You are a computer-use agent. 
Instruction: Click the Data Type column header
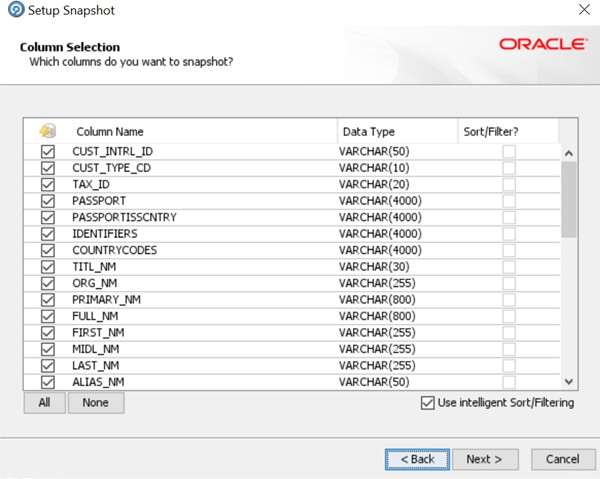(398, 131)
